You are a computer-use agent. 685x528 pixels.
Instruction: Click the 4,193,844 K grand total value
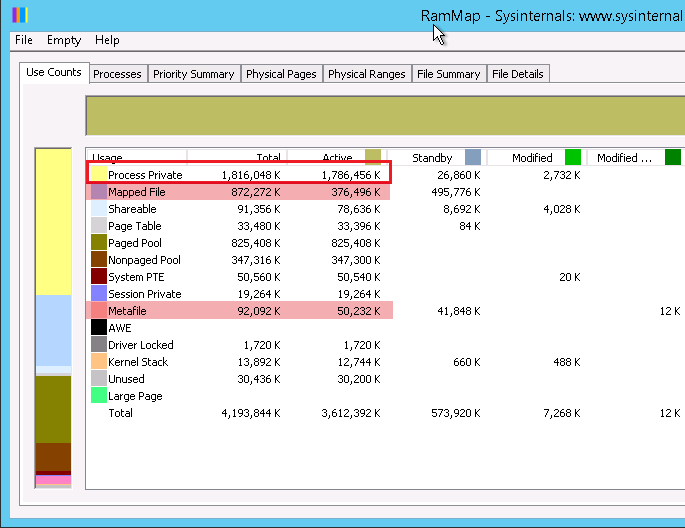click(251, 413)
